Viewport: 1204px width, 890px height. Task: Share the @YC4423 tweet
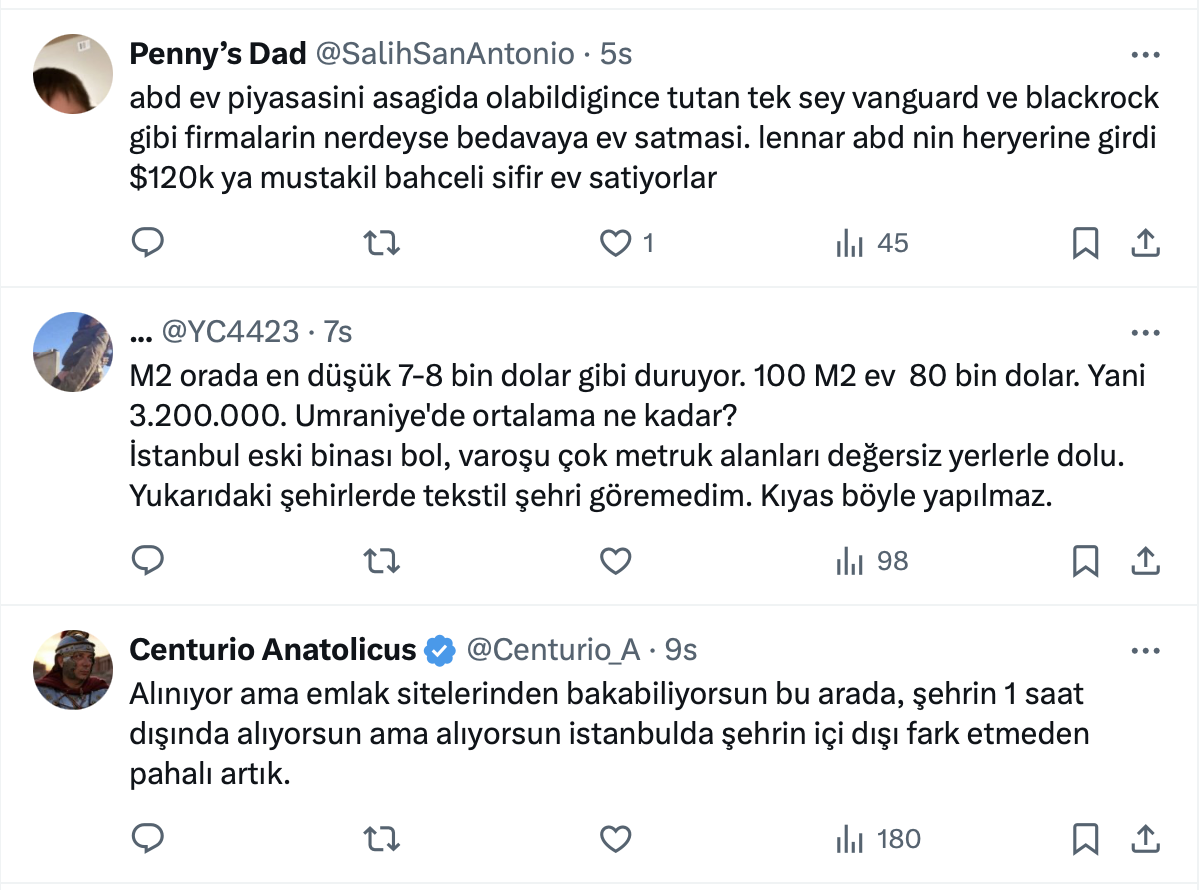1144,562
